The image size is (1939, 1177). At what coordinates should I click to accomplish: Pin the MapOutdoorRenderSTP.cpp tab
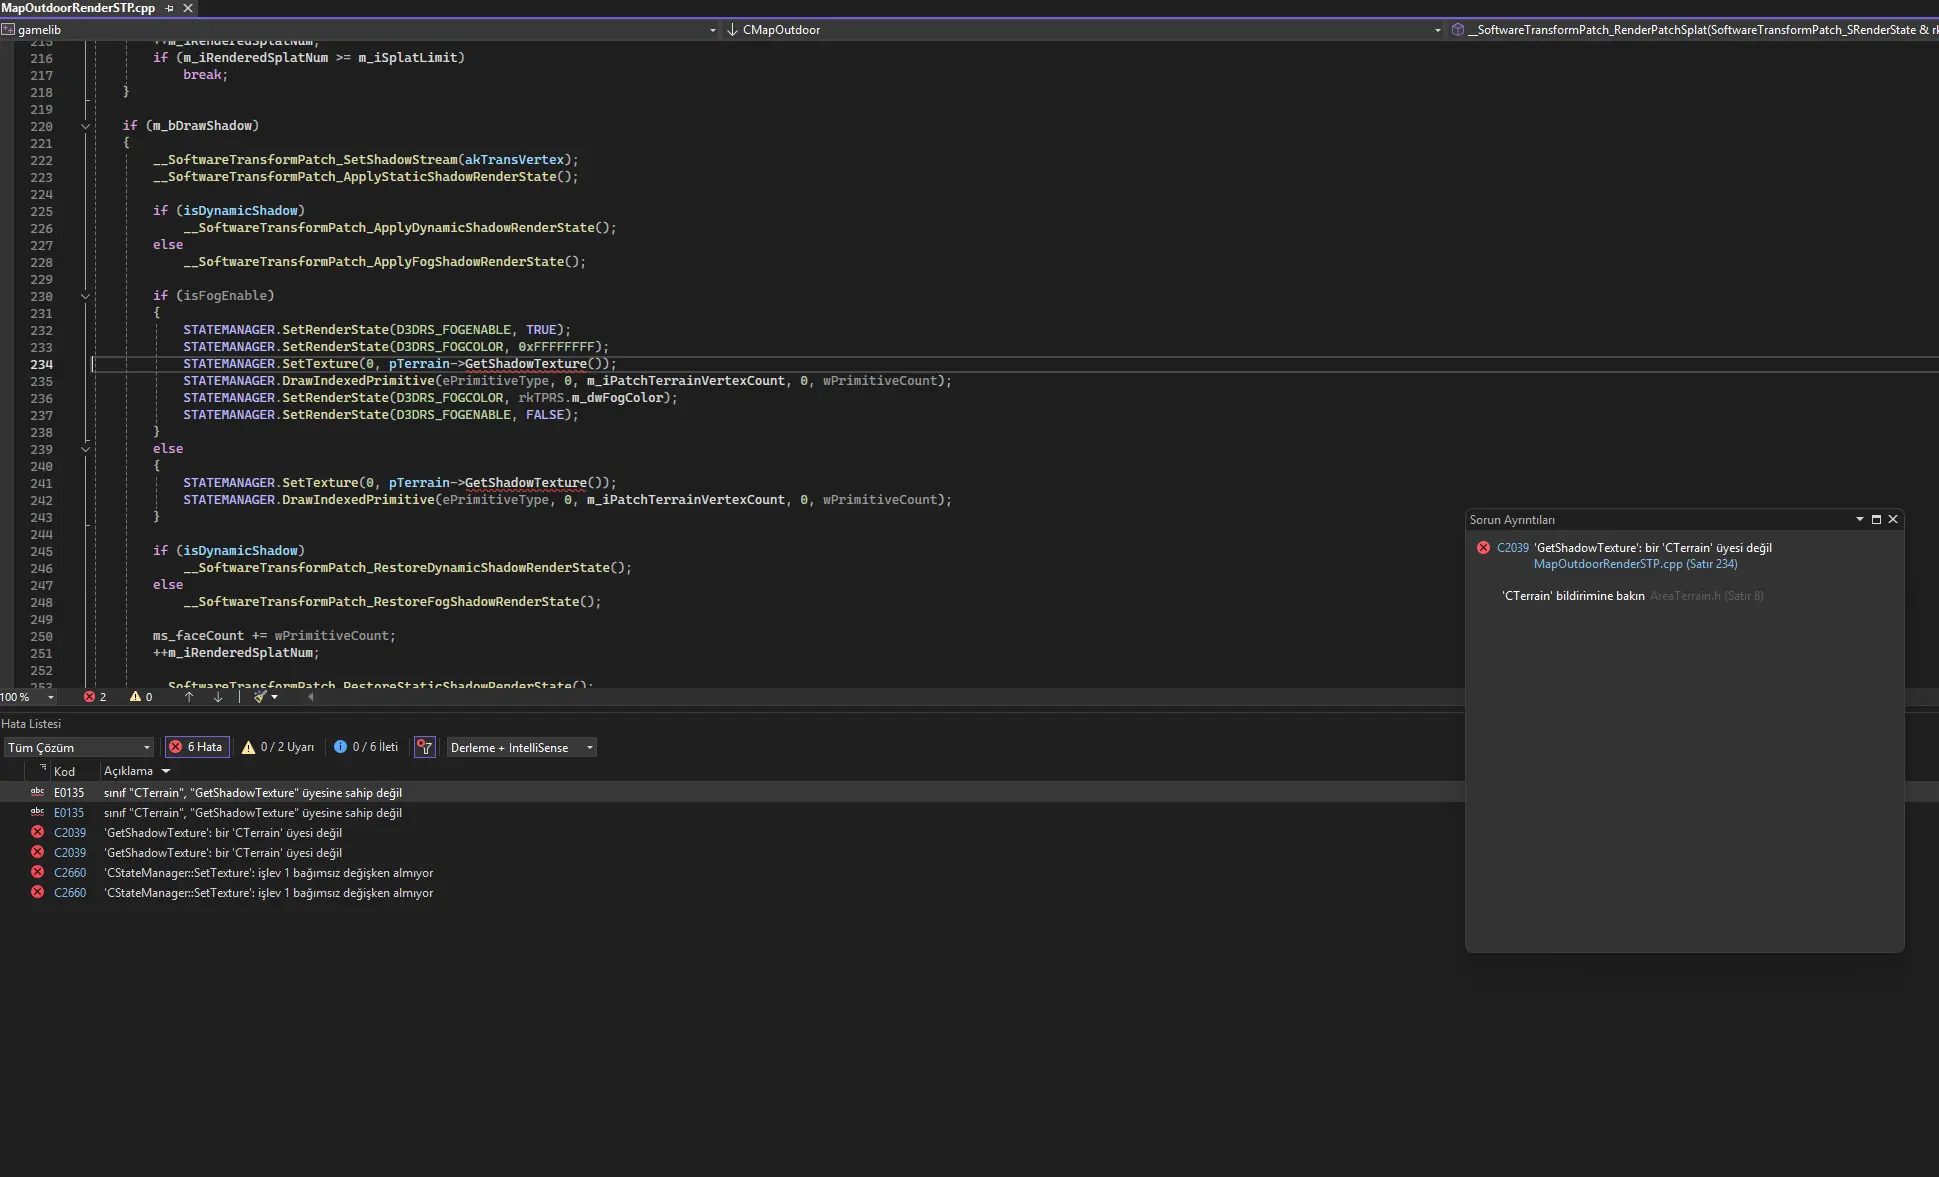169,8
